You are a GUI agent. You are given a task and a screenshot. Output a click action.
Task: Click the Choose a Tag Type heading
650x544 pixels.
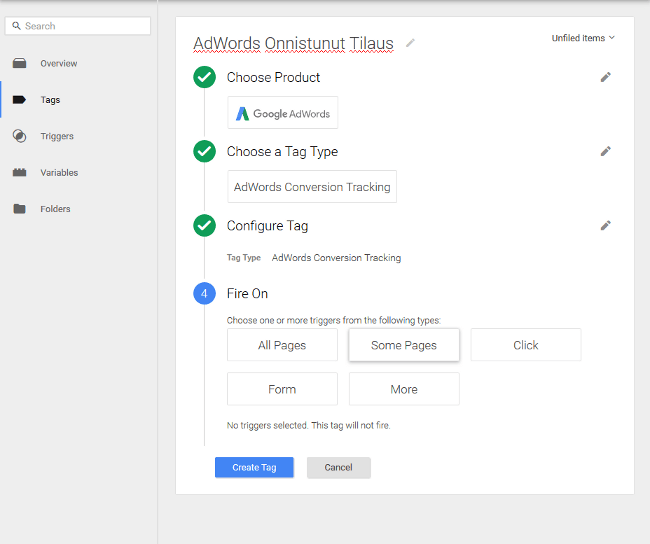coord(282,152)
